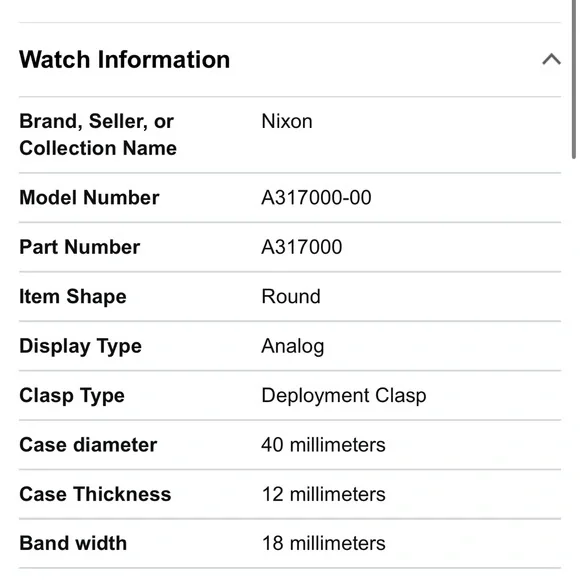Click the Display Type label

coord(80,346)
